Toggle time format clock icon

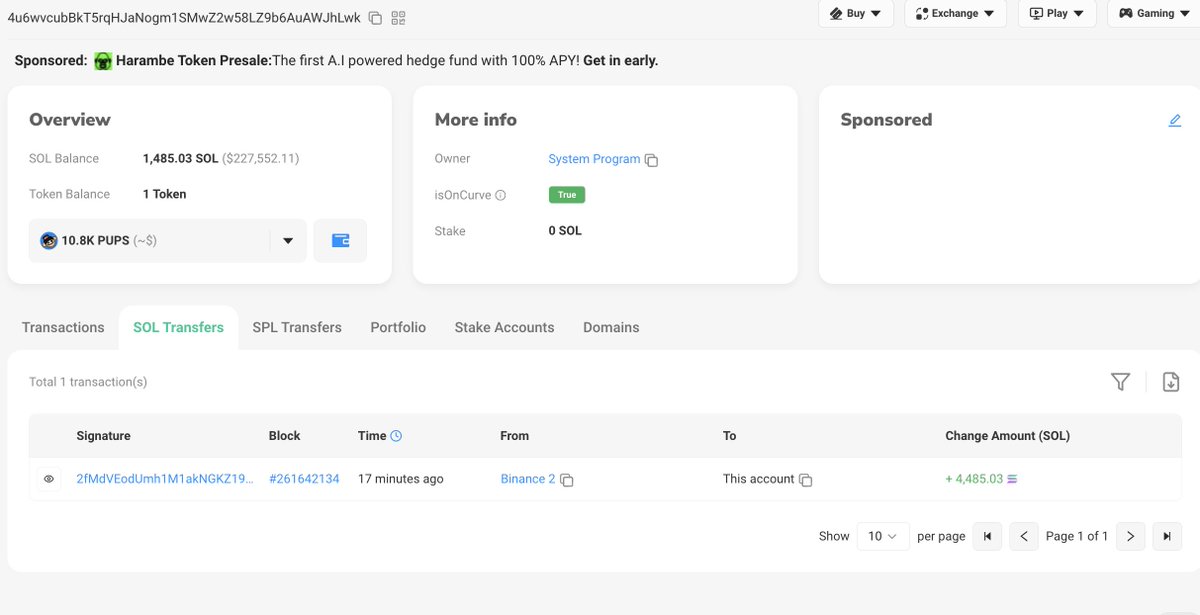coord(396,436)
